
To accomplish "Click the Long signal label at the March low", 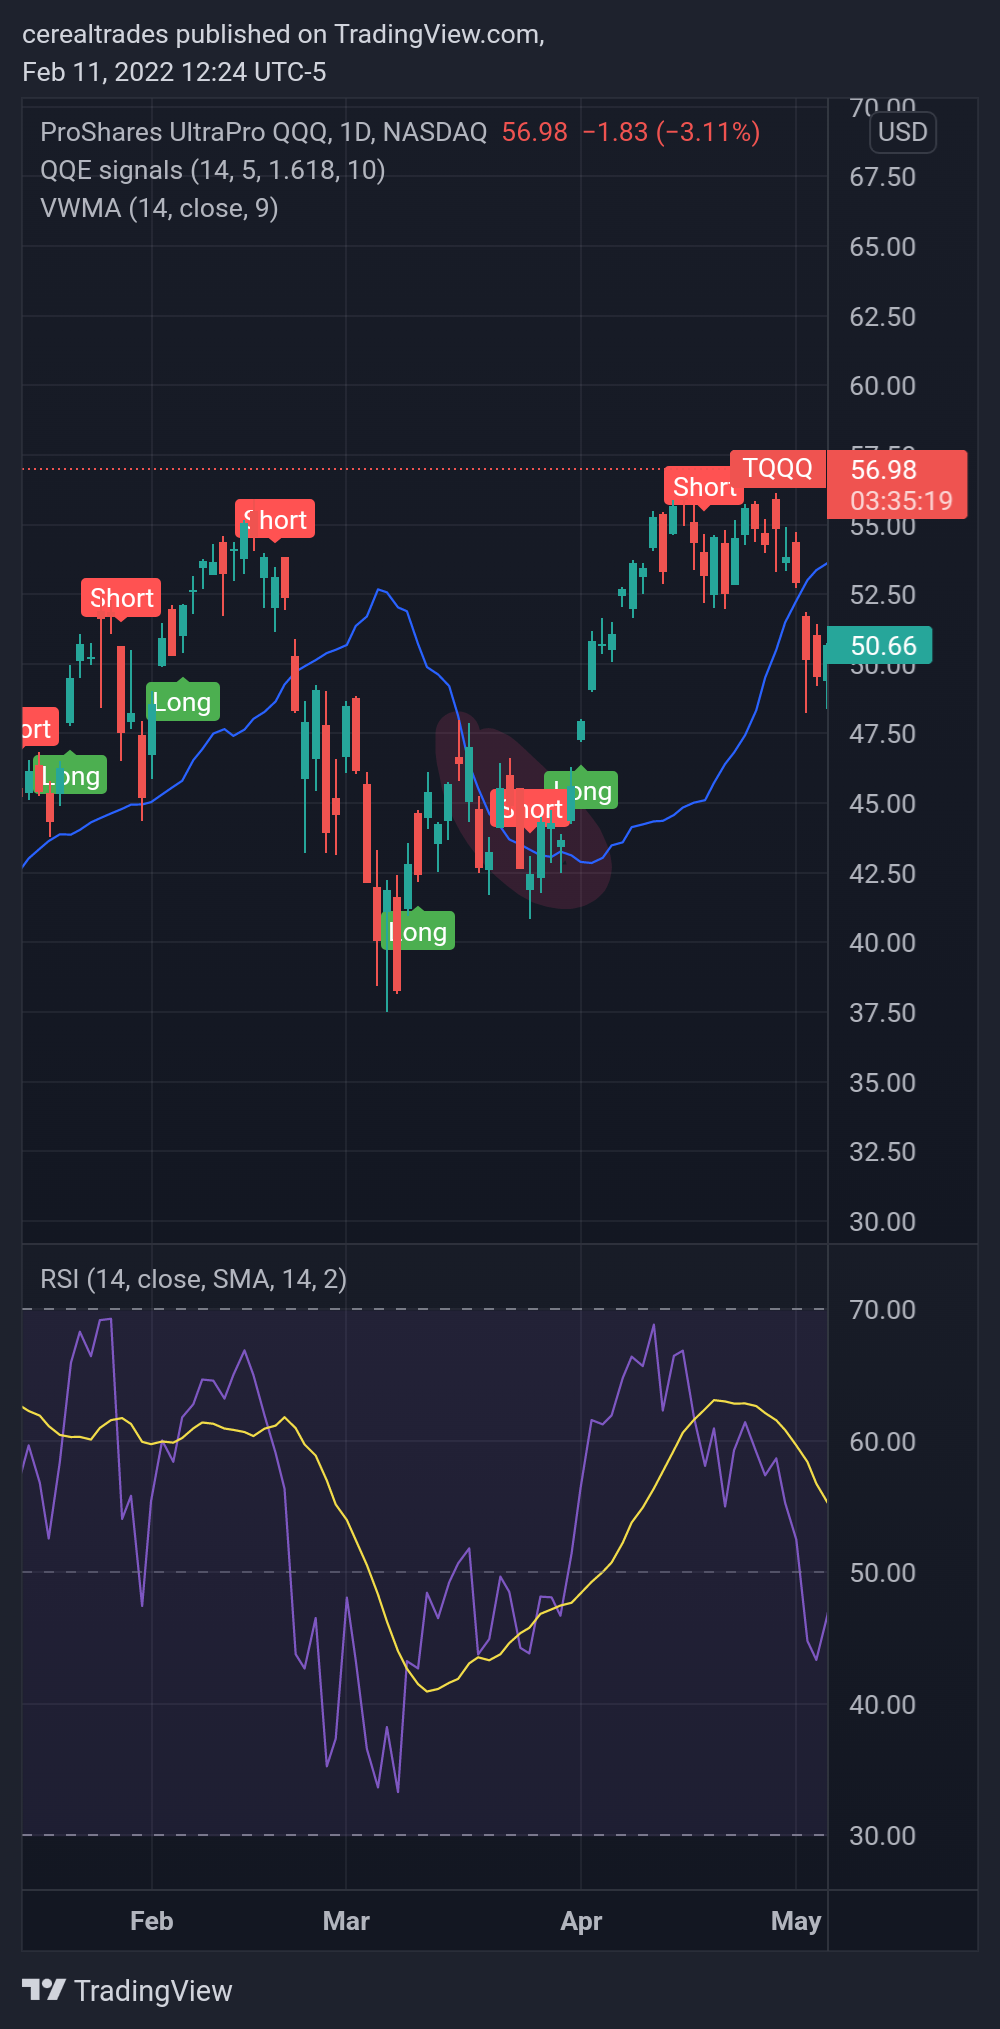I will pyautogui.click(x=418, y=929).
